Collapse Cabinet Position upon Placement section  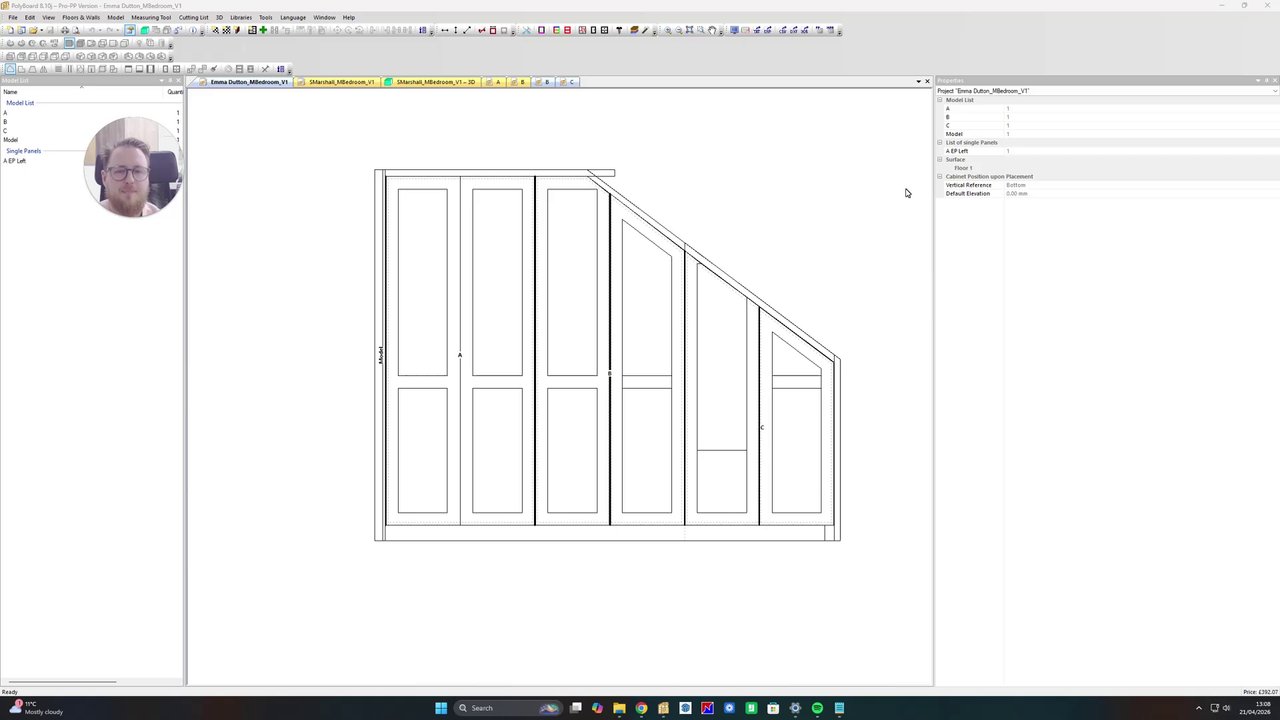(940, 176)
